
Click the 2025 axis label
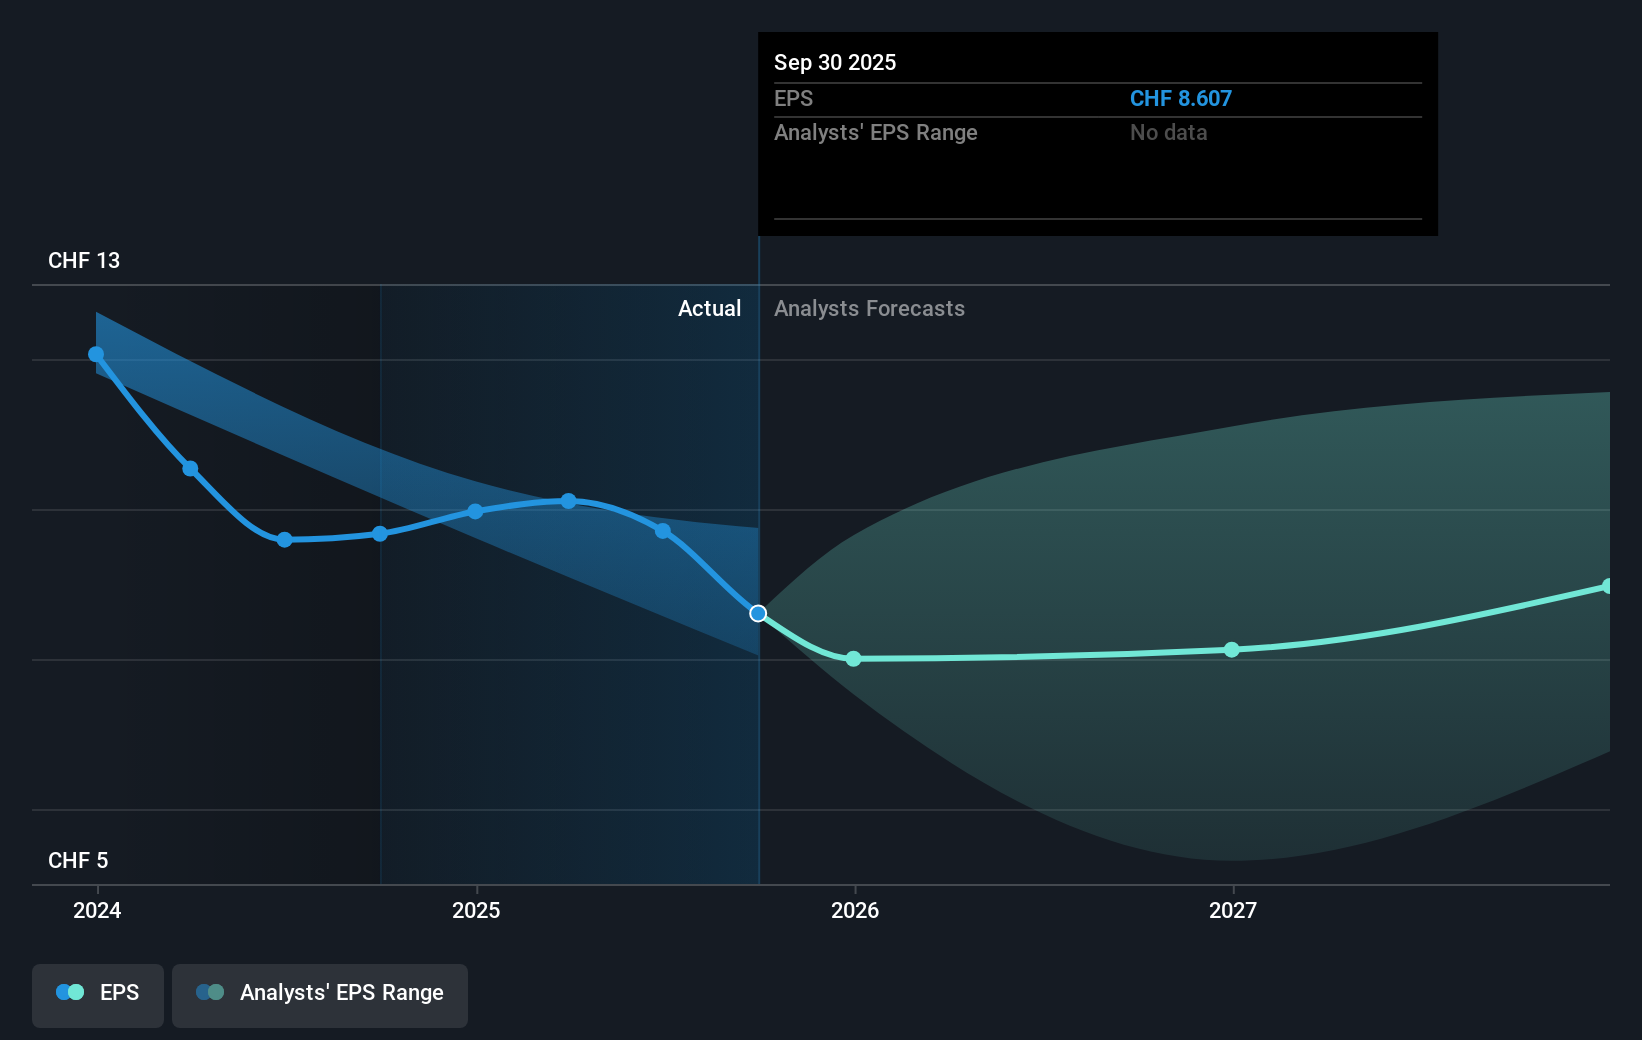point(477,911)
